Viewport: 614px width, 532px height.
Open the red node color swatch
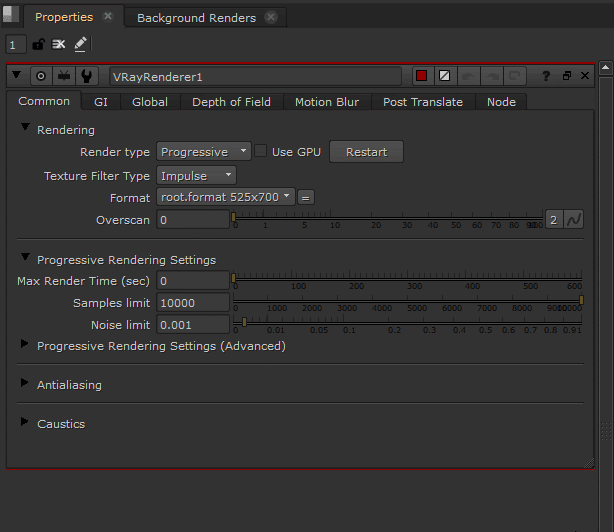pos(422,76)
